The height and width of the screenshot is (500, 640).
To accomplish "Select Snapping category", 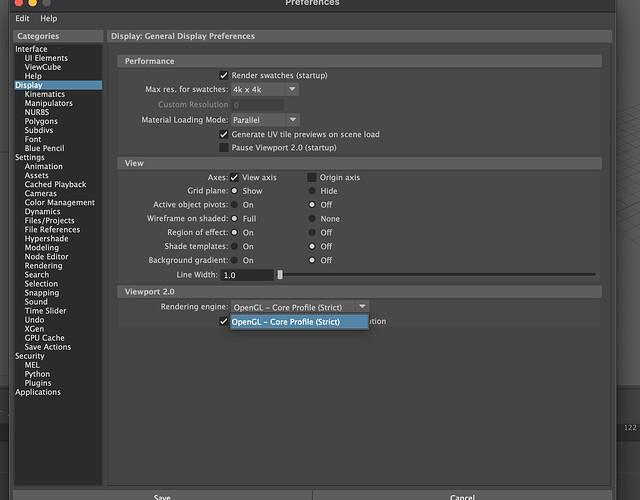I will (42, 293).
